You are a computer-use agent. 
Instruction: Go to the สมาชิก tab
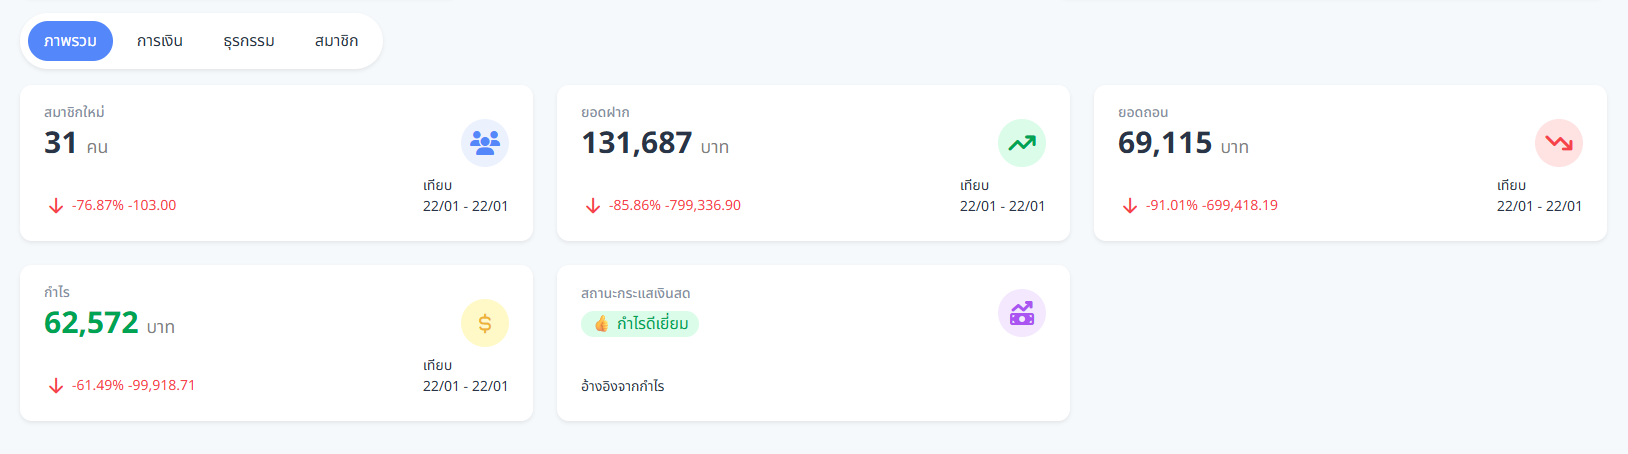(336, 41)
